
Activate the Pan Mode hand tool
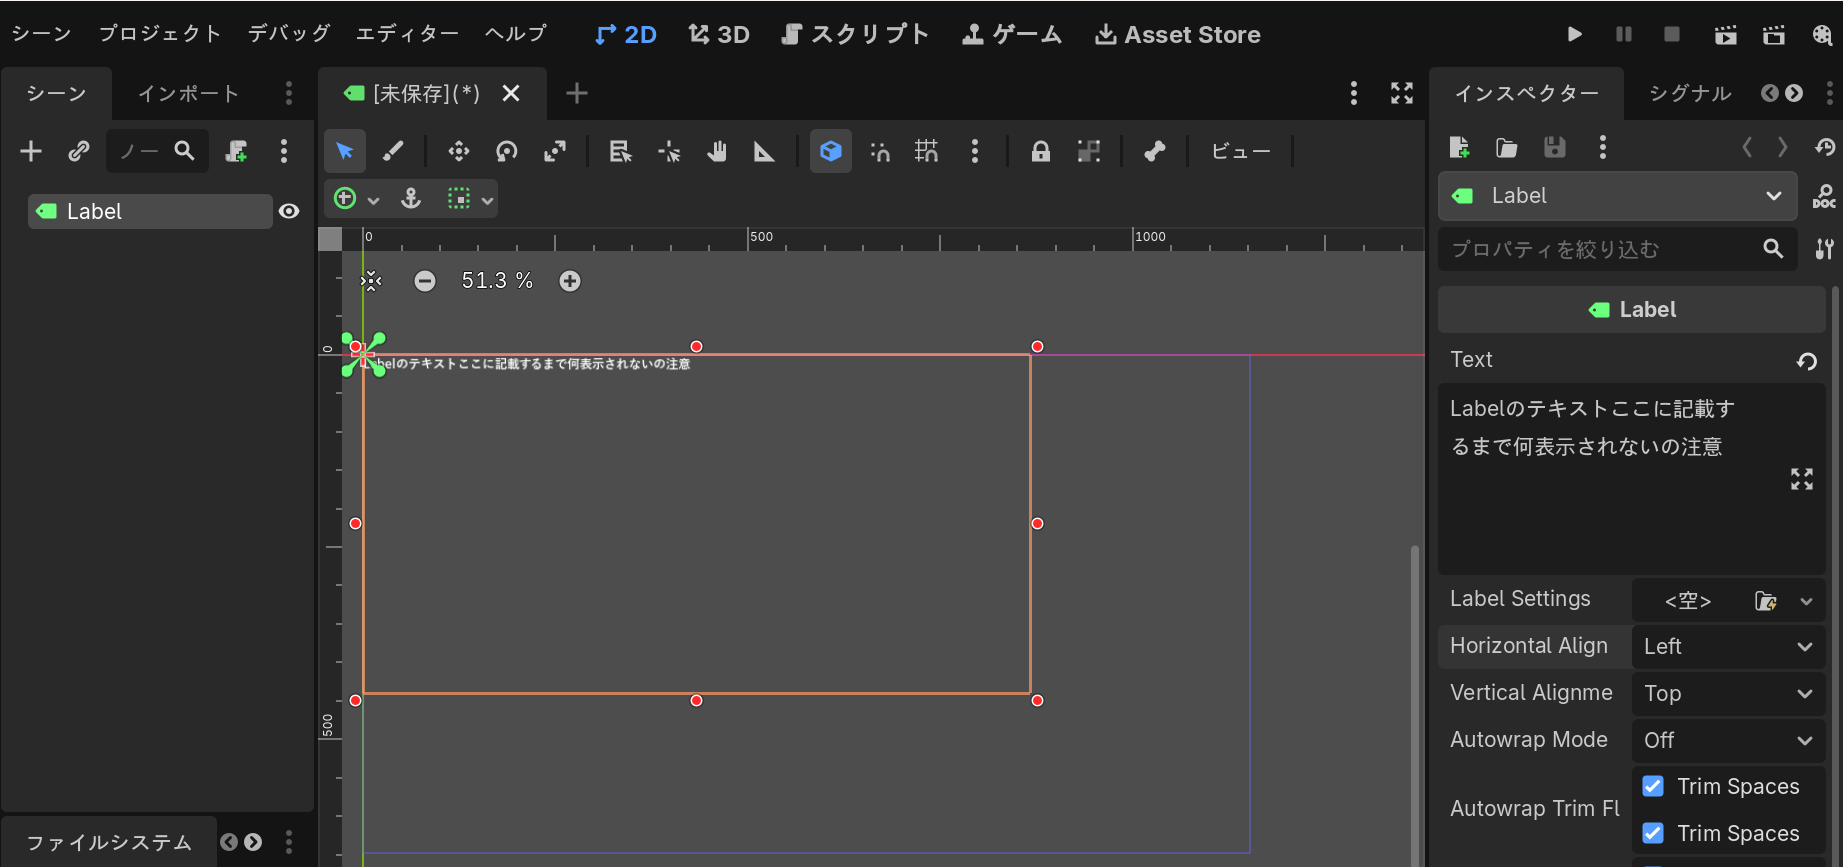point(716,151)
